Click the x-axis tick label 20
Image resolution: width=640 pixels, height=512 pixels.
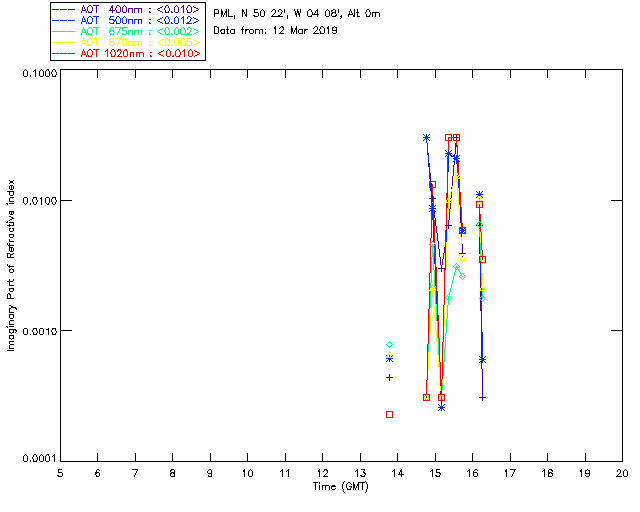(x=622, y=473)
